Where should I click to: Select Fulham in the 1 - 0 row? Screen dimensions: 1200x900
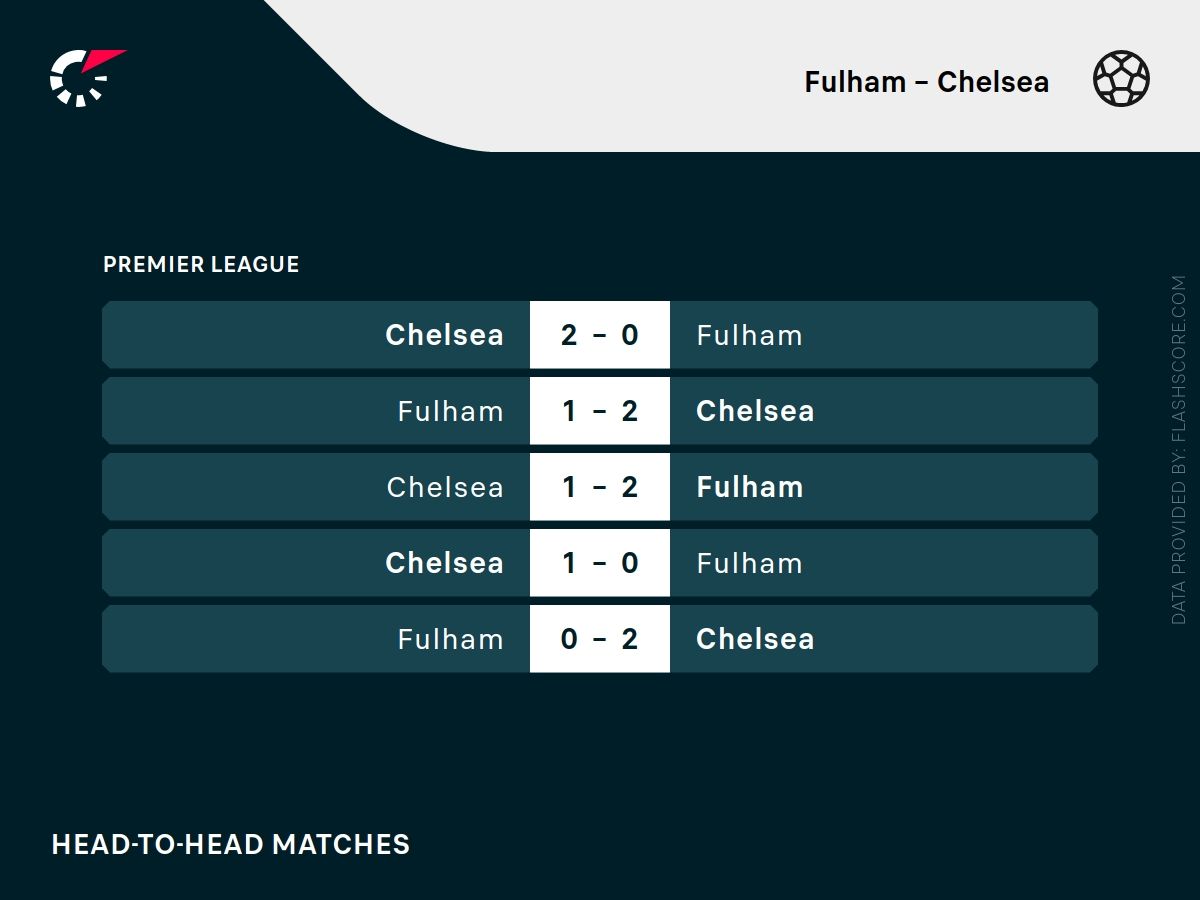point(749,563)
